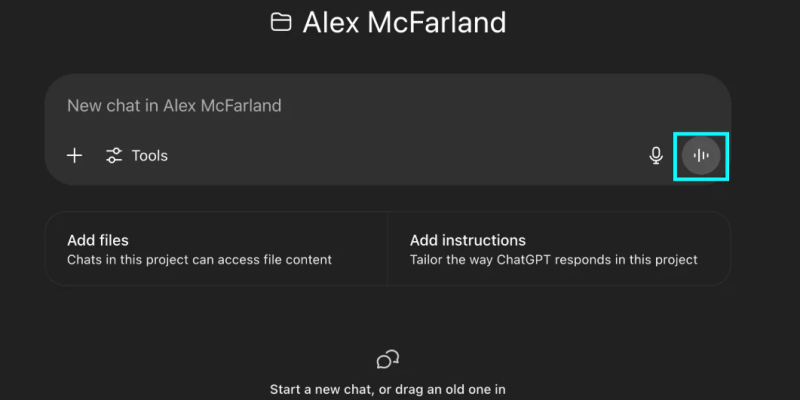Click the Tools sliders icon
800x400 pixels.
coord(114,156)
